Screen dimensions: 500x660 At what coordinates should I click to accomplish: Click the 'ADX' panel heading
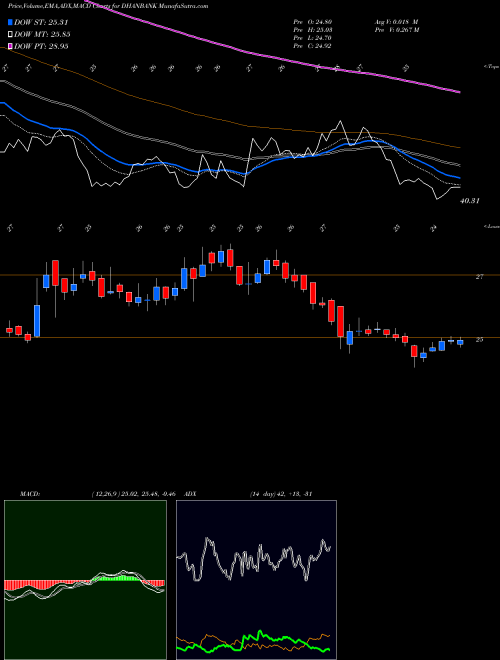[x=191, y=493]
